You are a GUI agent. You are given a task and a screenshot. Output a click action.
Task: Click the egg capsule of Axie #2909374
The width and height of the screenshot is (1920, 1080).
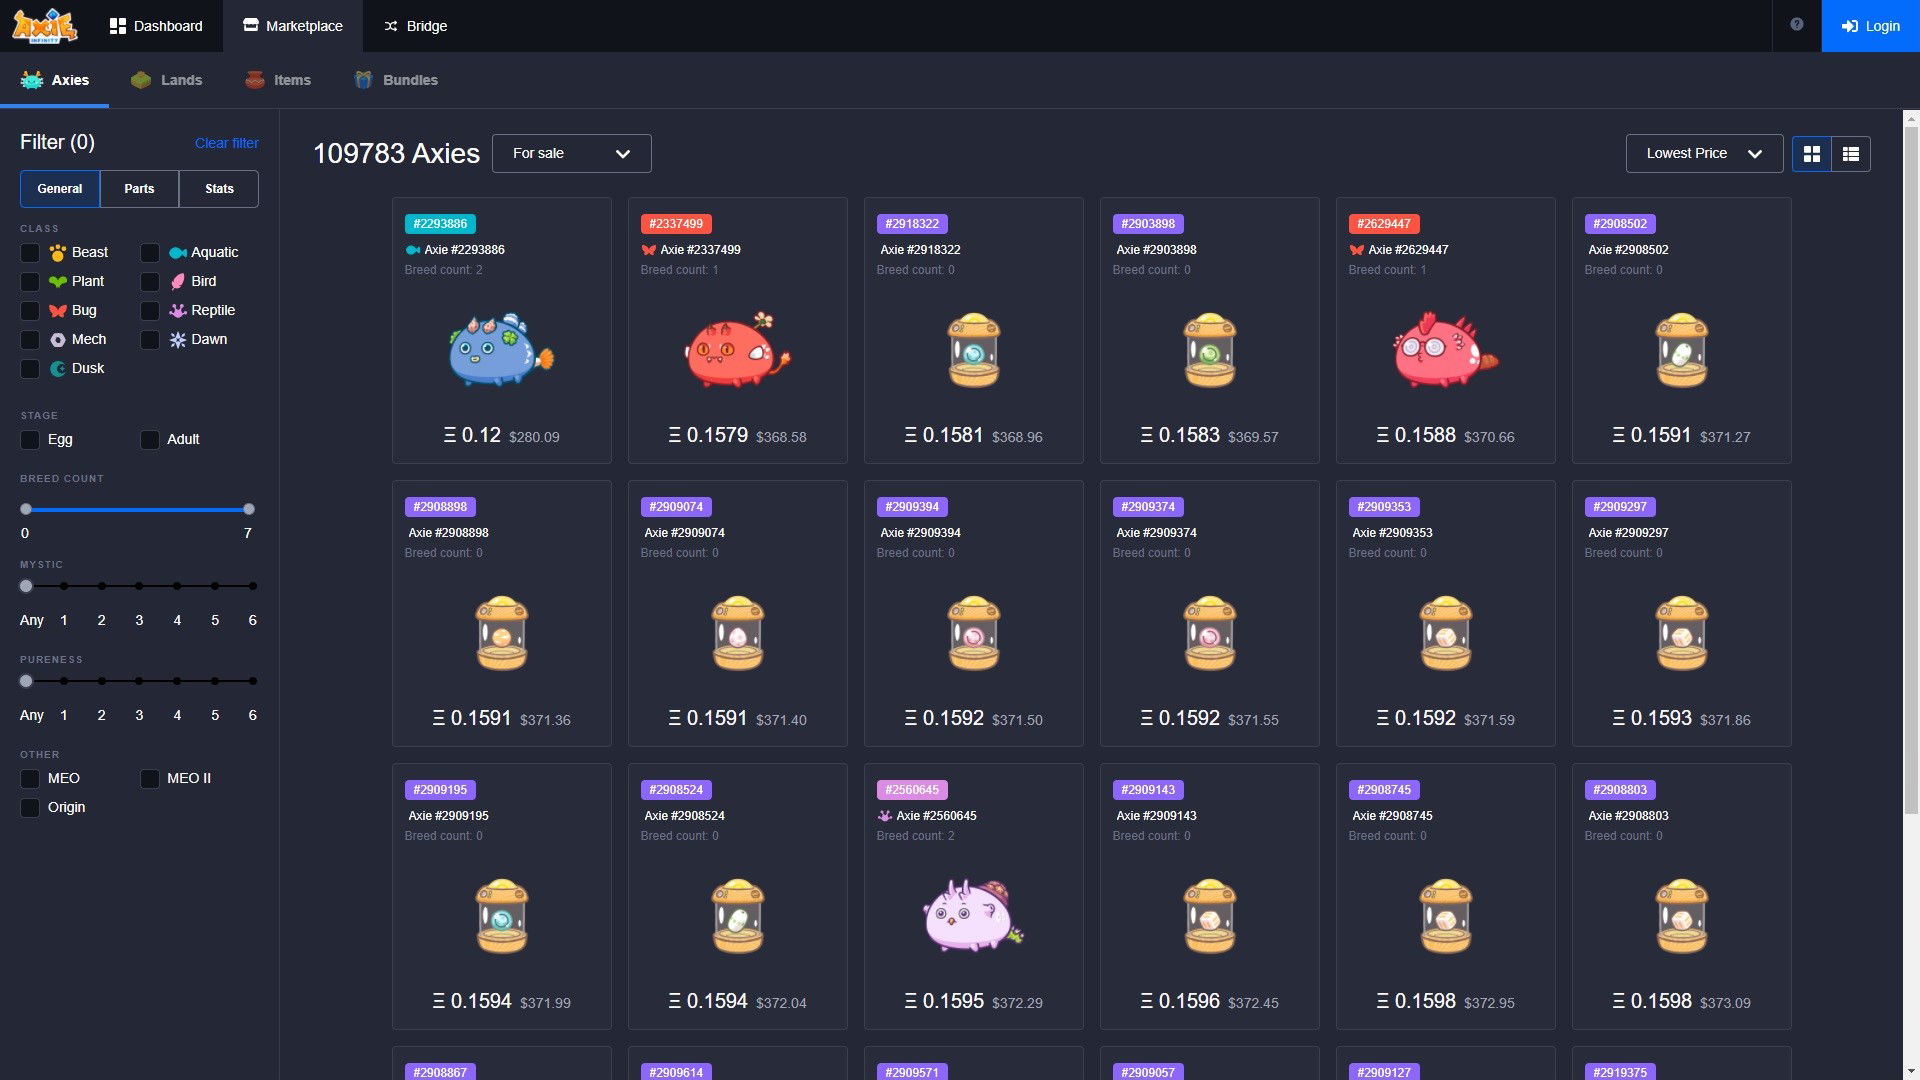tap(1209, 633)
